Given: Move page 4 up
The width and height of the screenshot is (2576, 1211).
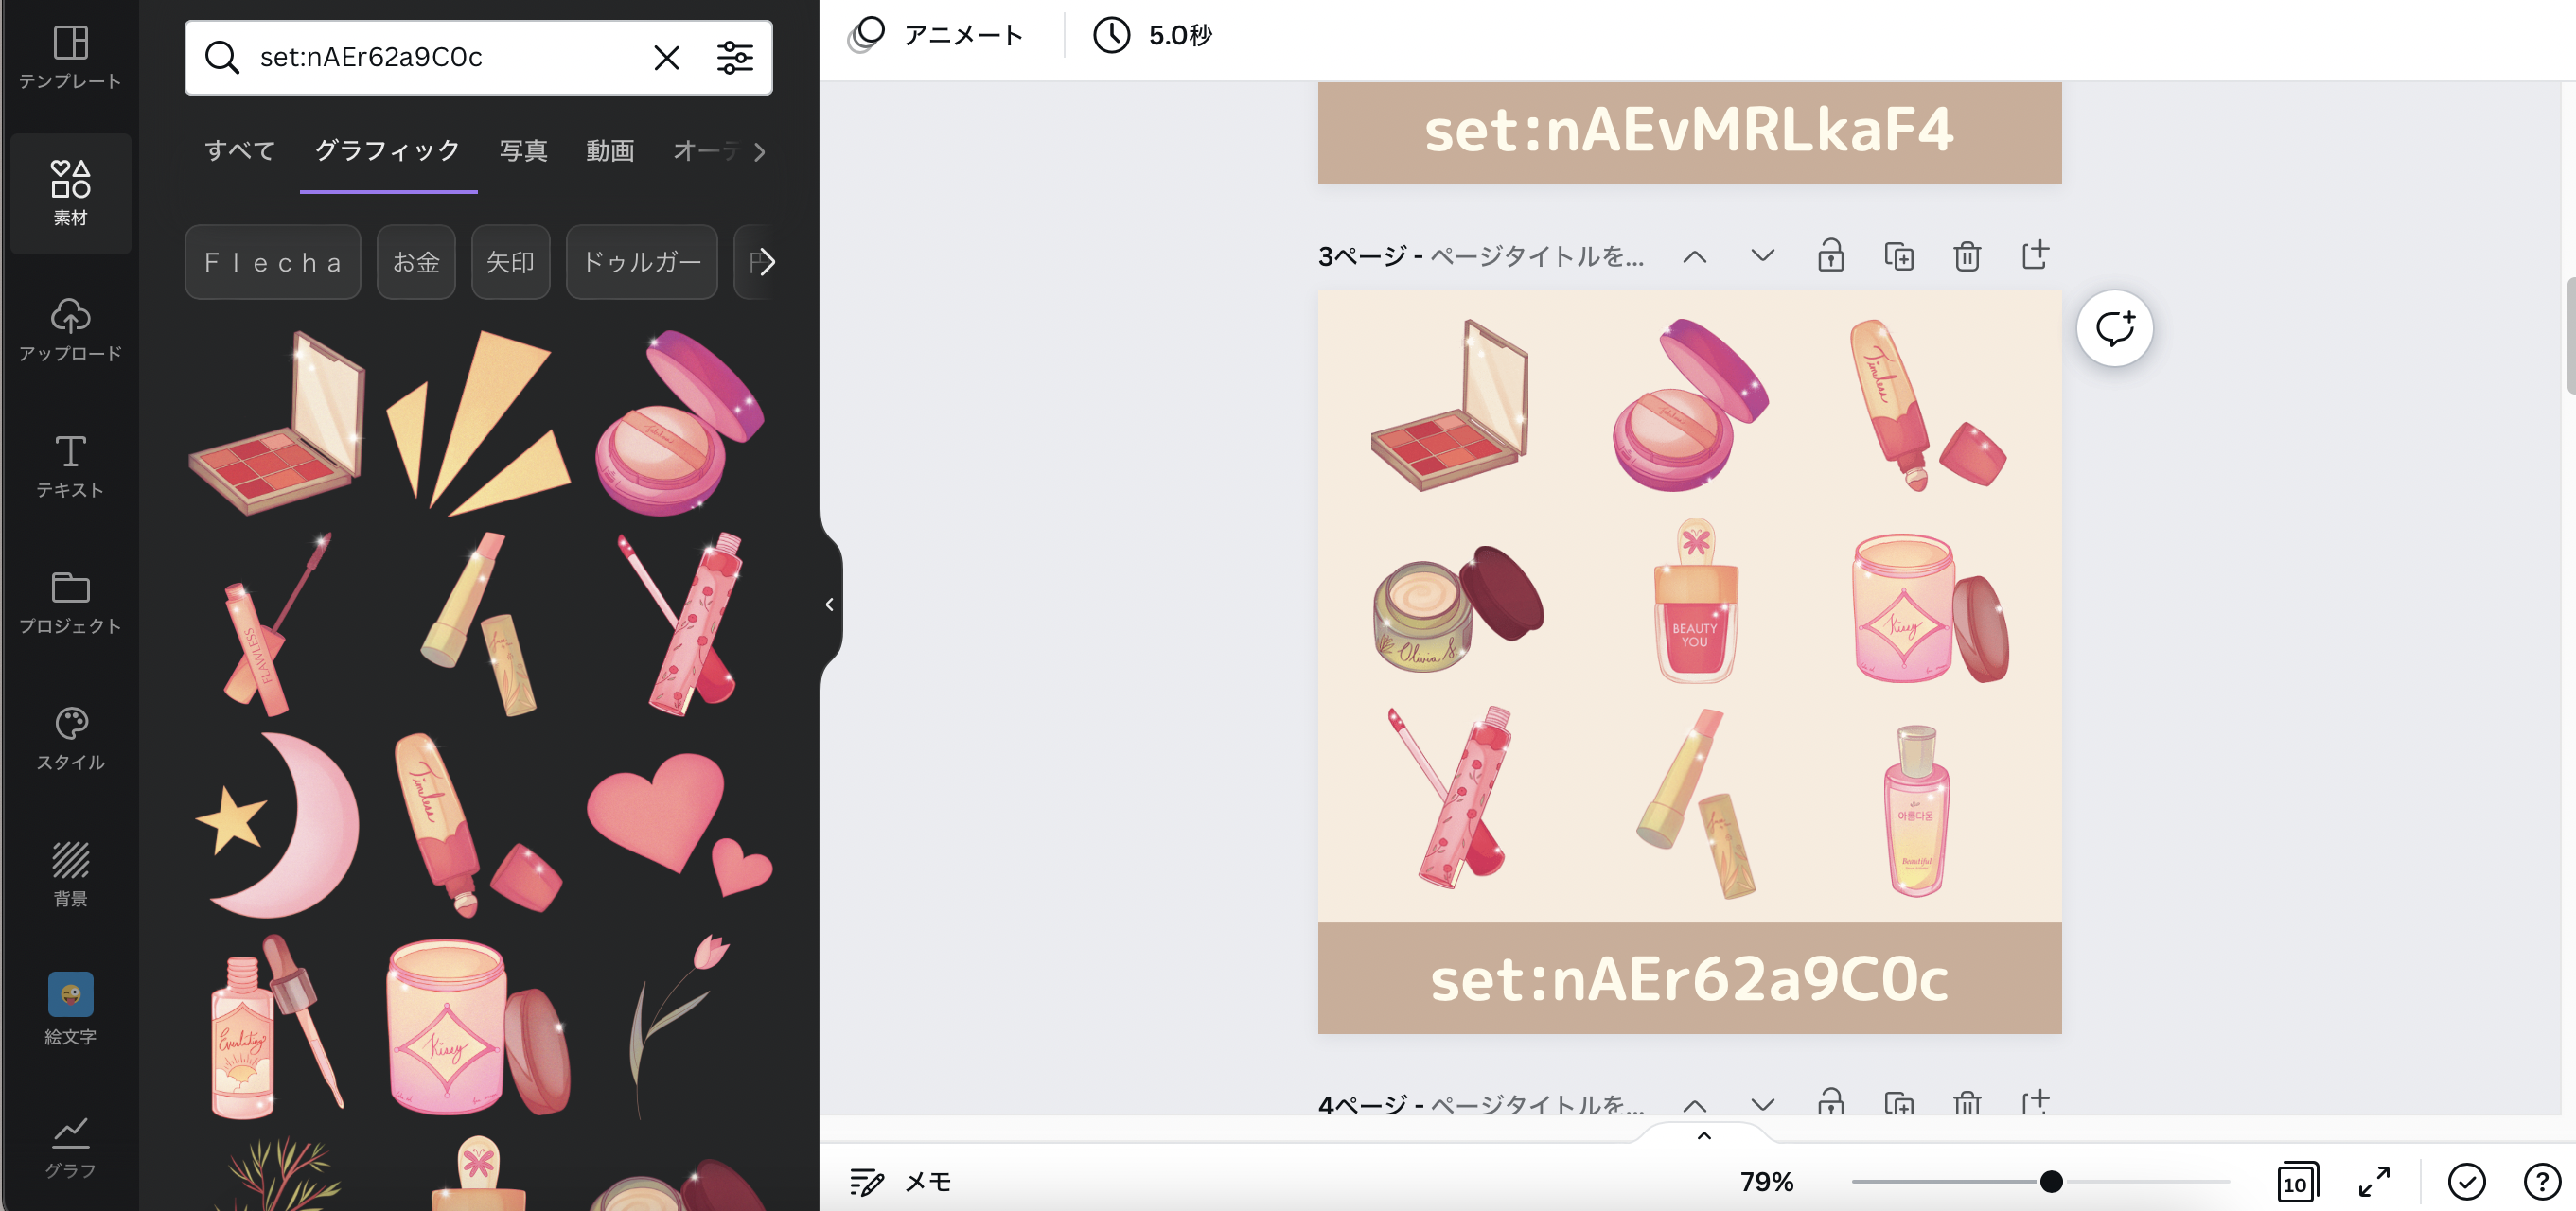Looking at the screenshot, I should pos(1695,1104).
